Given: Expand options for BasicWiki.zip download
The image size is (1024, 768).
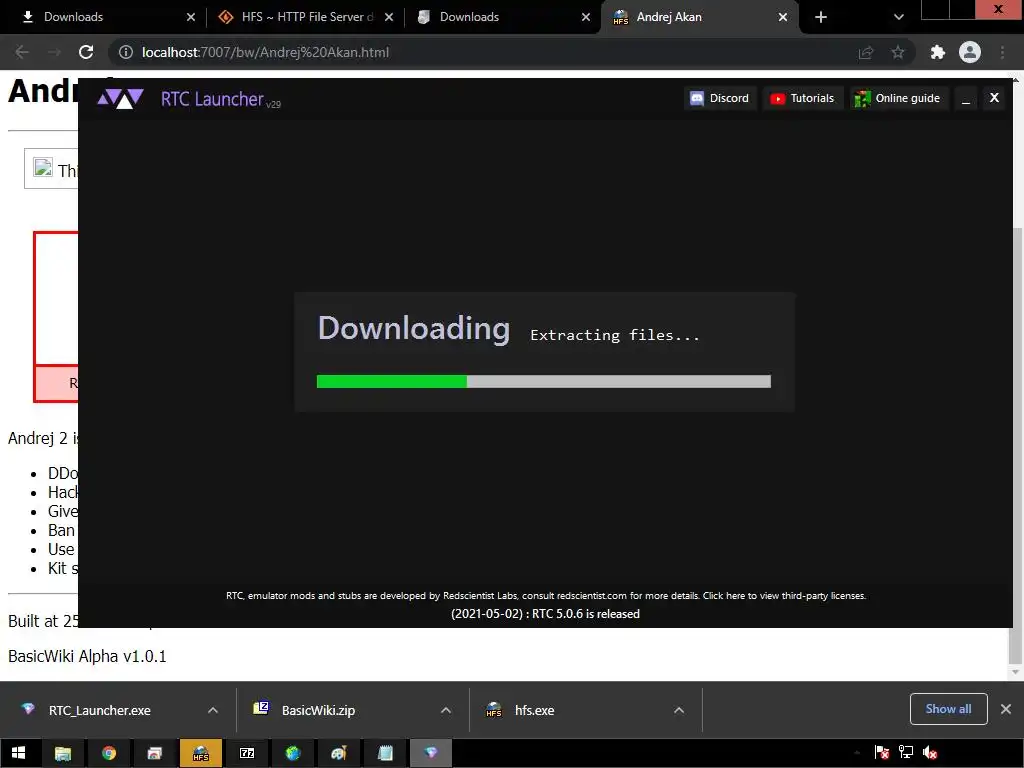Looking at the screenshot, I should [x=446, y=710].
